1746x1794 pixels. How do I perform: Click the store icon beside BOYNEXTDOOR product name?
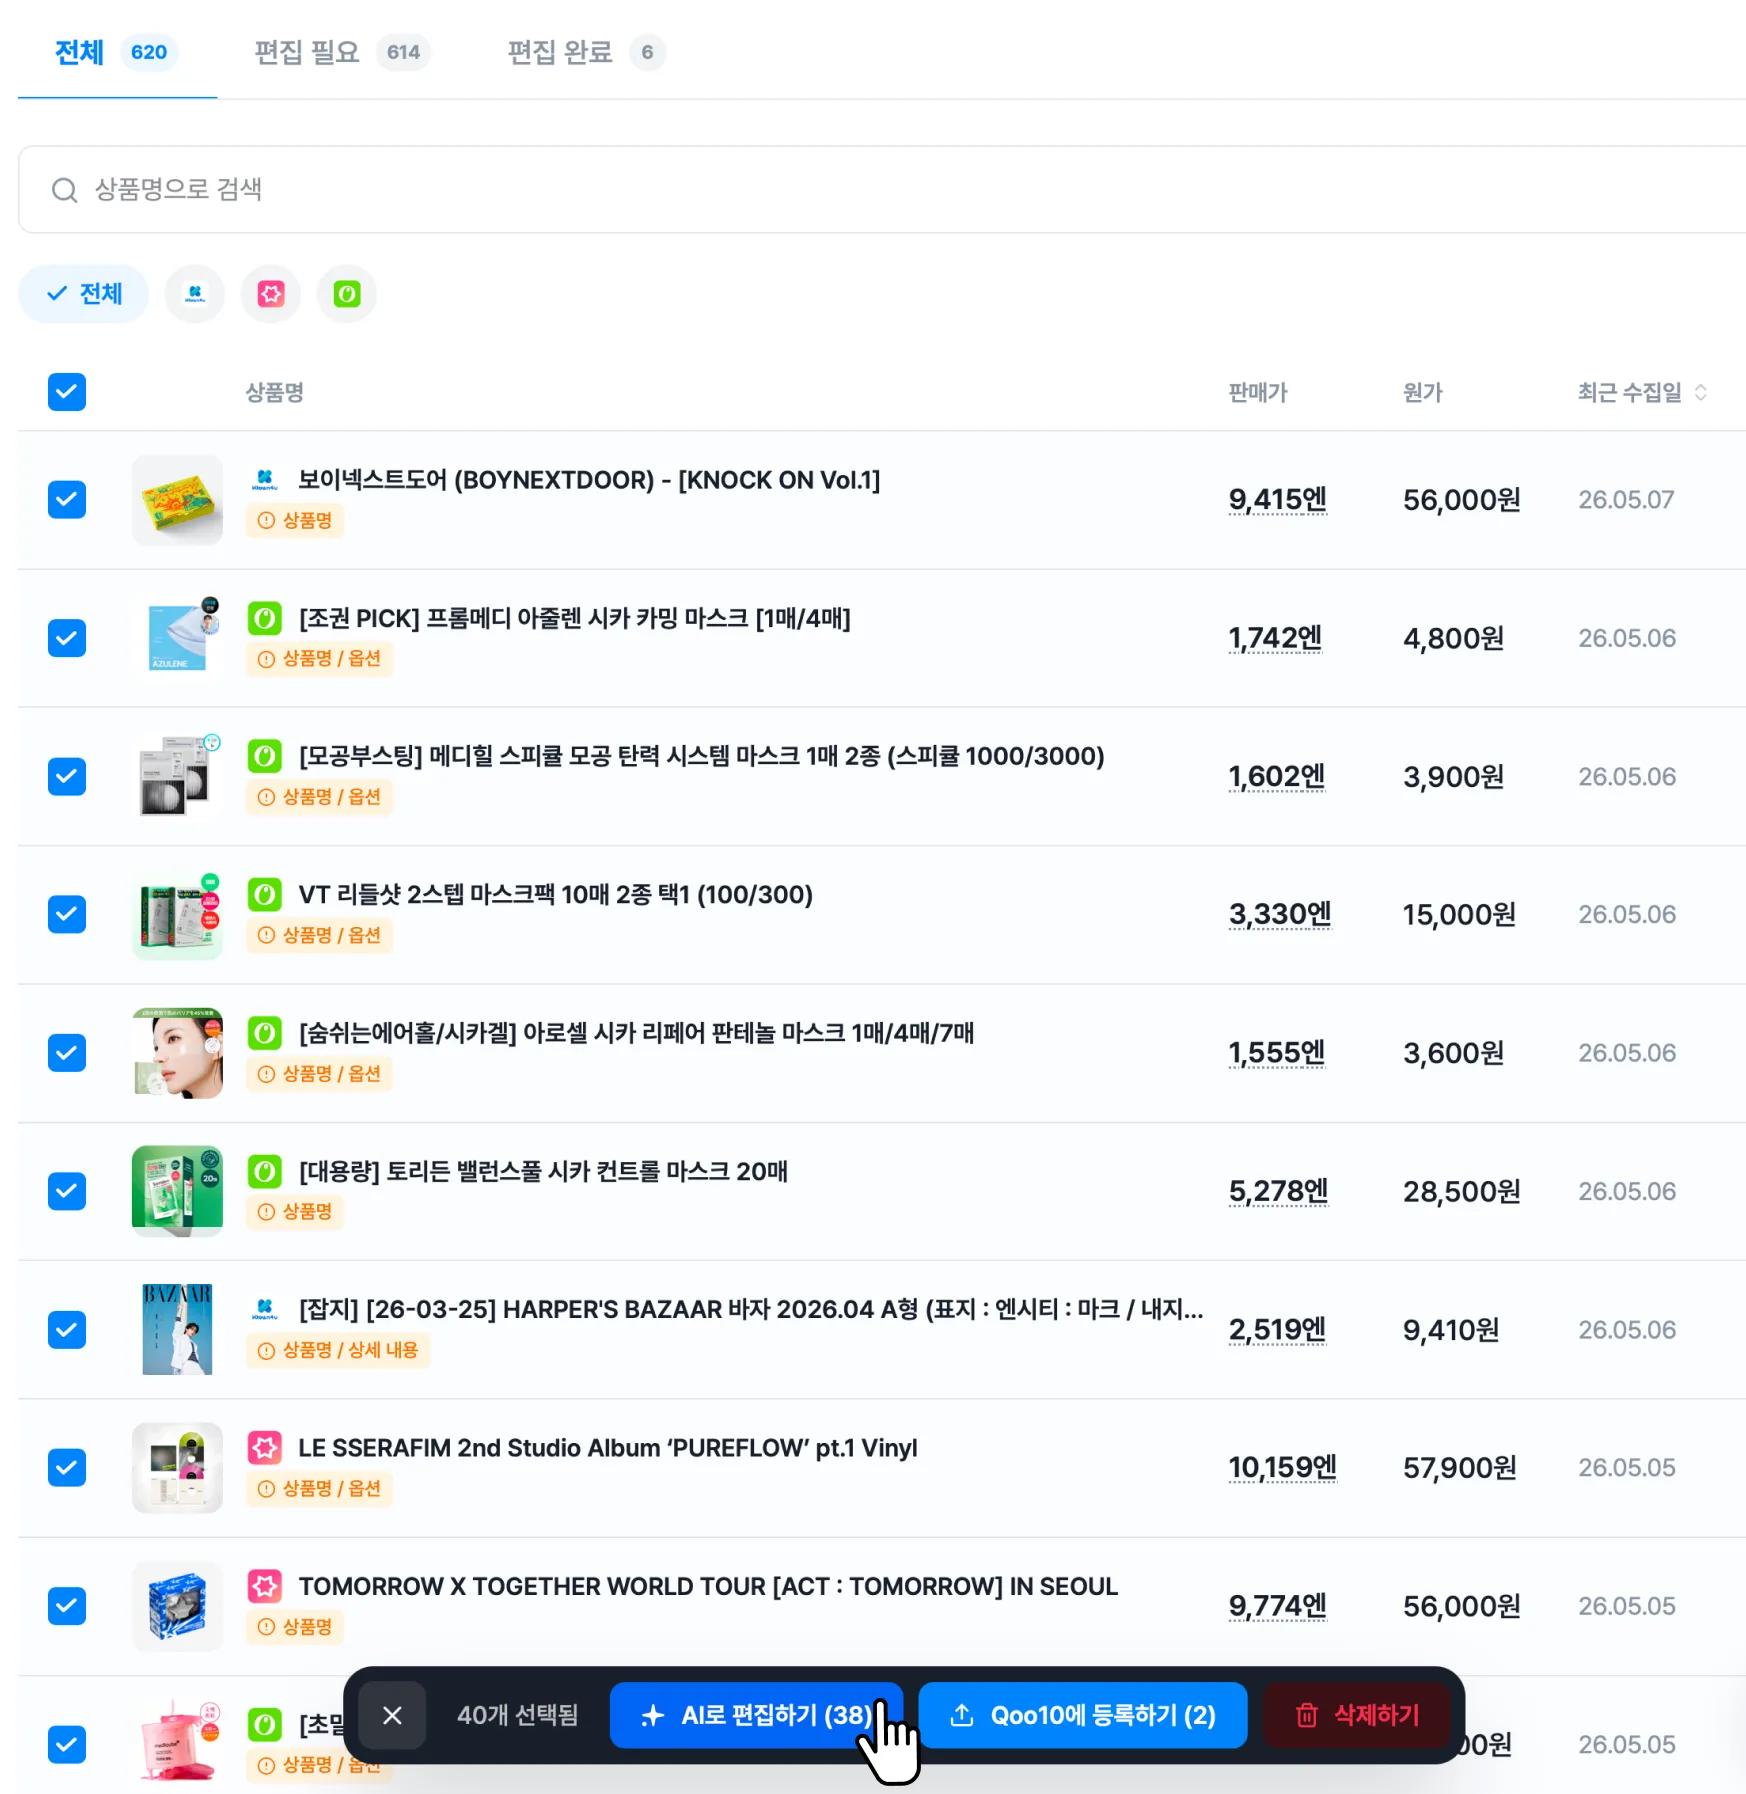tap(265, 480)
